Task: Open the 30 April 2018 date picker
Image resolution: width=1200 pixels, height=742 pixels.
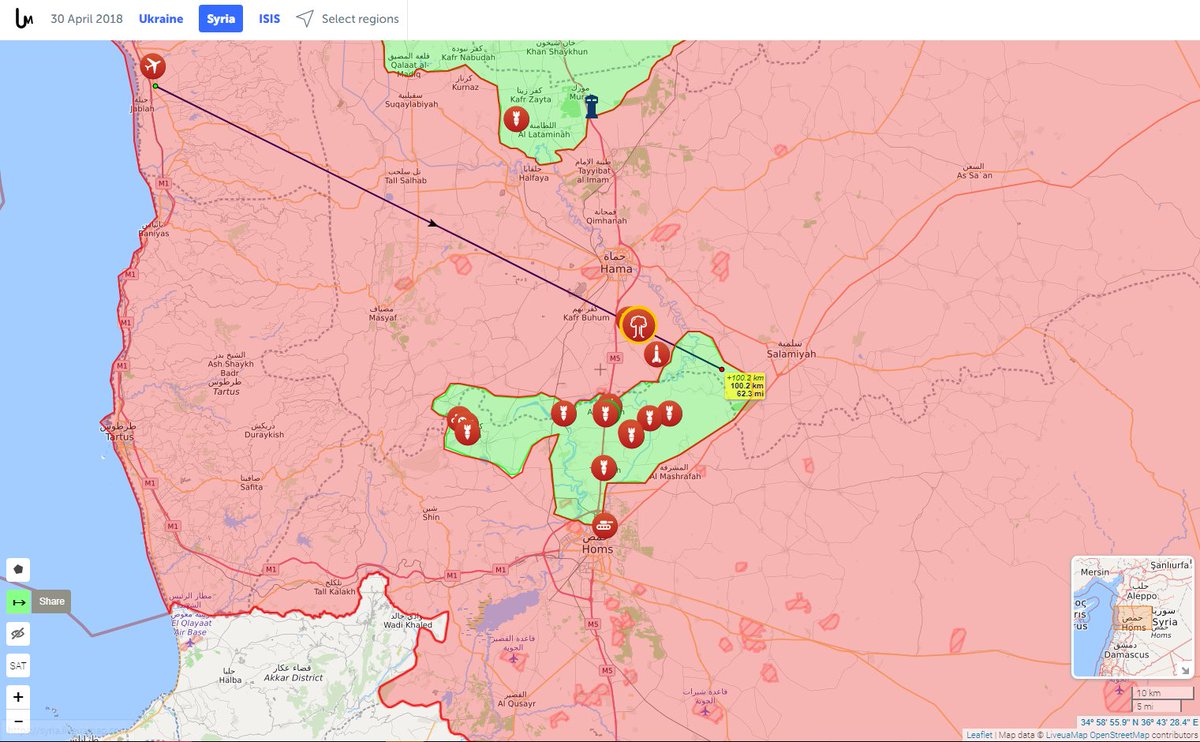Action: [85, 19]
